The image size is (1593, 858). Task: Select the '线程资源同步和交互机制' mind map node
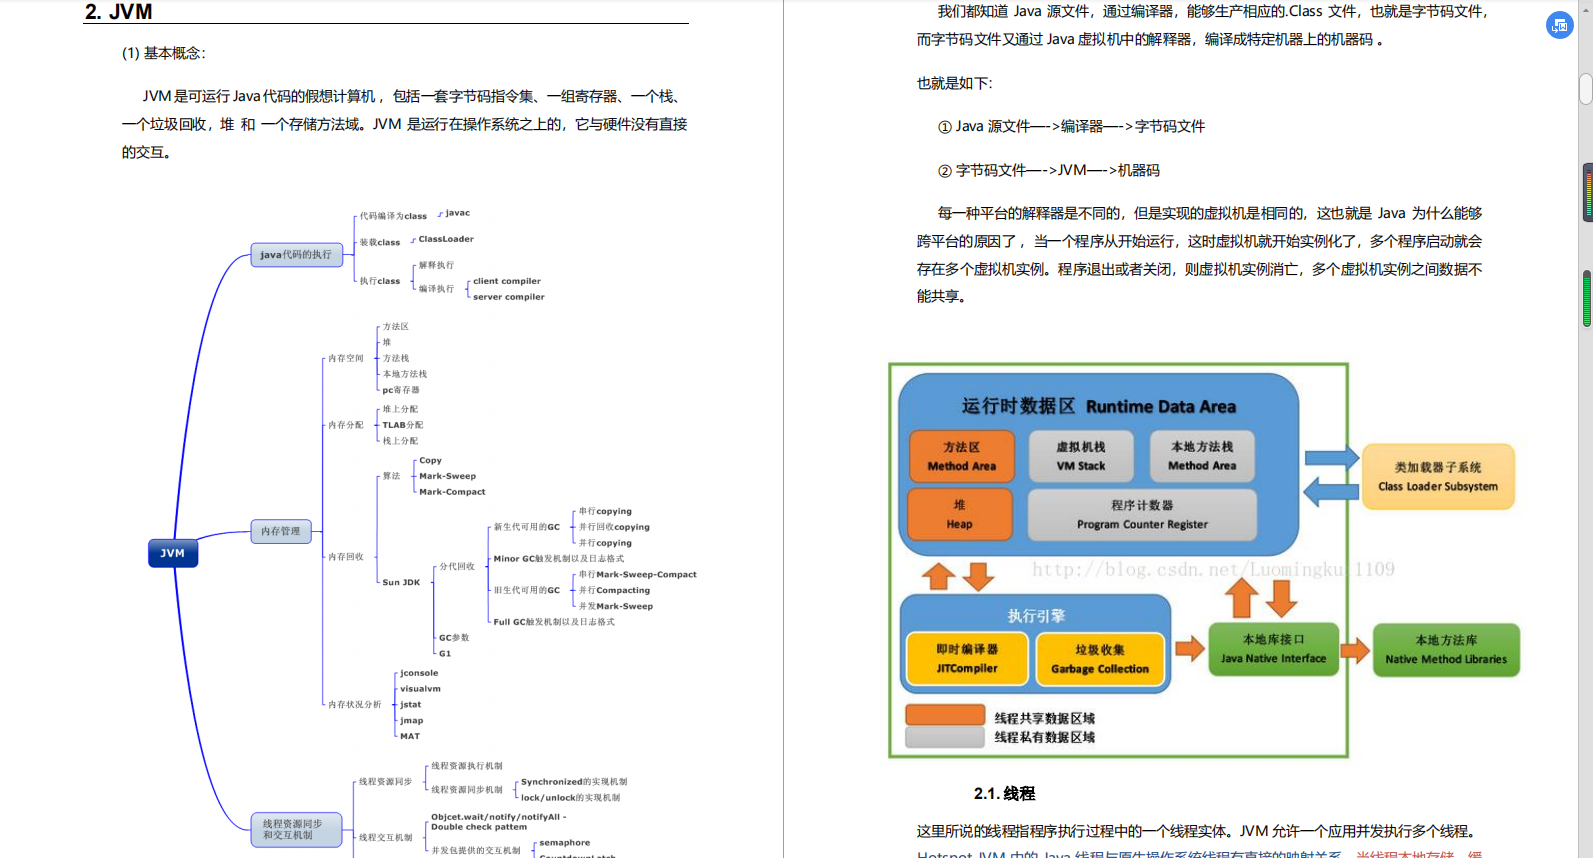[296, 829]
